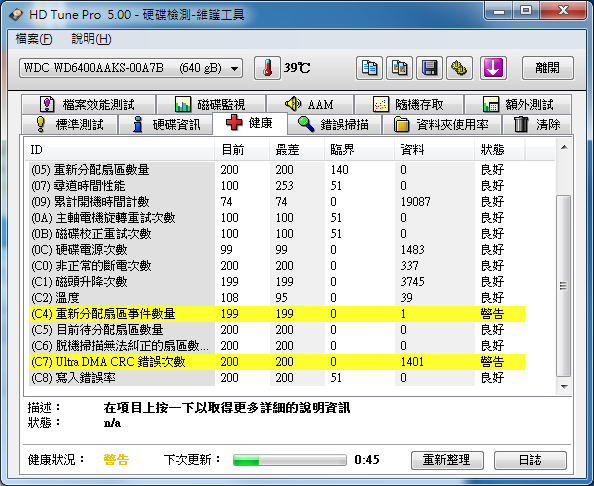Click data value 1401 in C7 row
Image resolution: width=594 pixels, height=486 pixels.
pos(412,362)
